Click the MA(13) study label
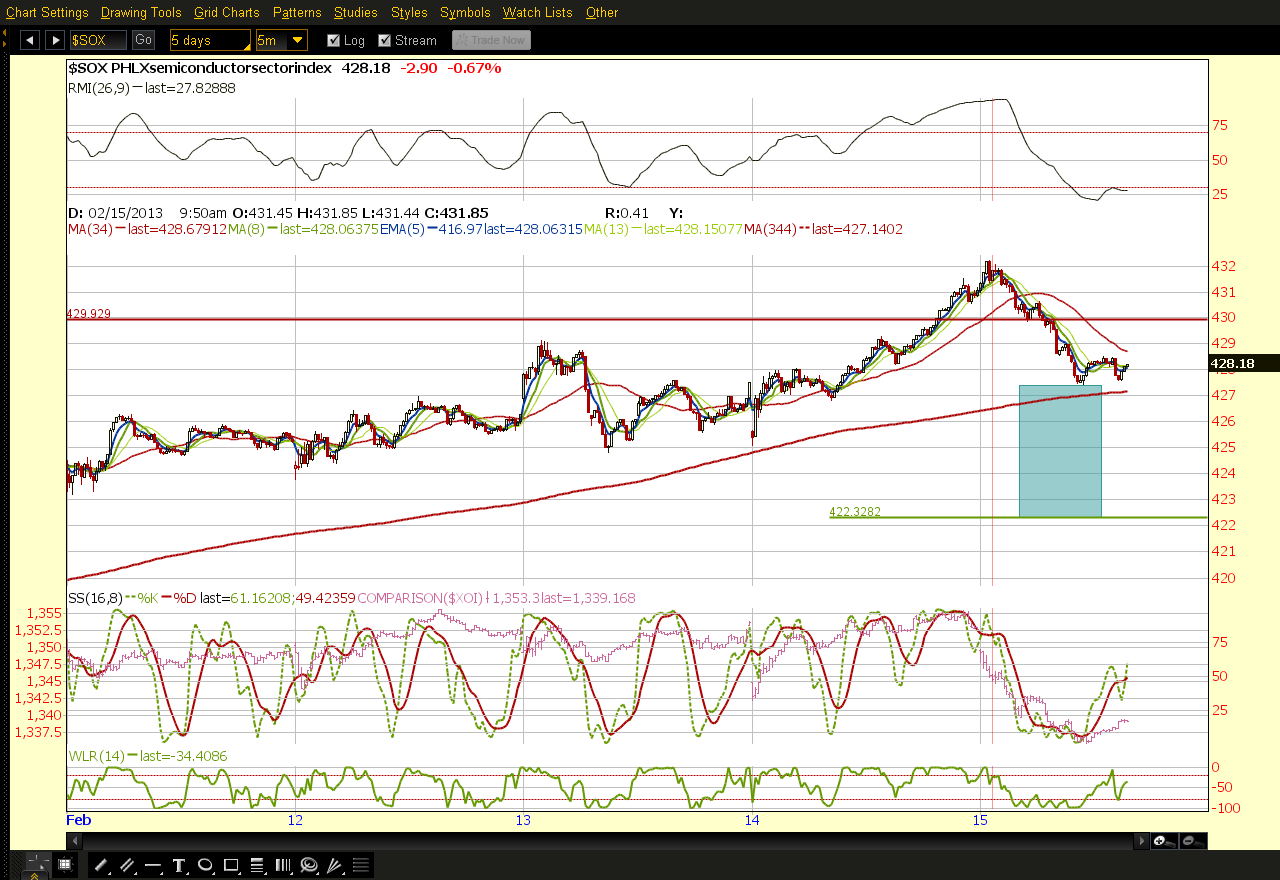The height and width of the screenshot is (880, 1280). [x=606, y=229]
